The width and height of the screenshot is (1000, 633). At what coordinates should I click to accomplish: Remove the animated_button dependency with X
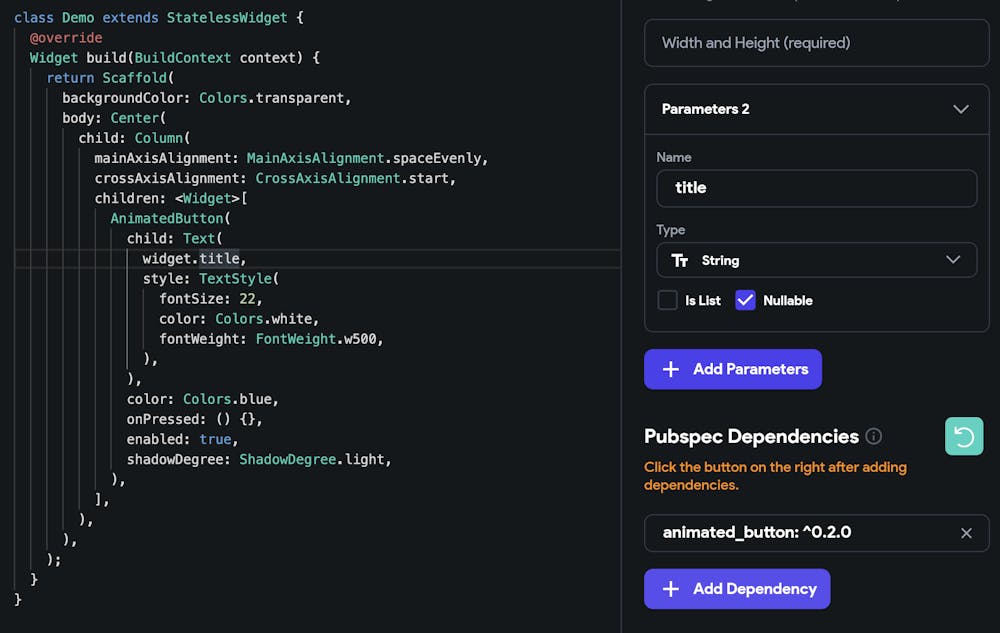point(966,533)
